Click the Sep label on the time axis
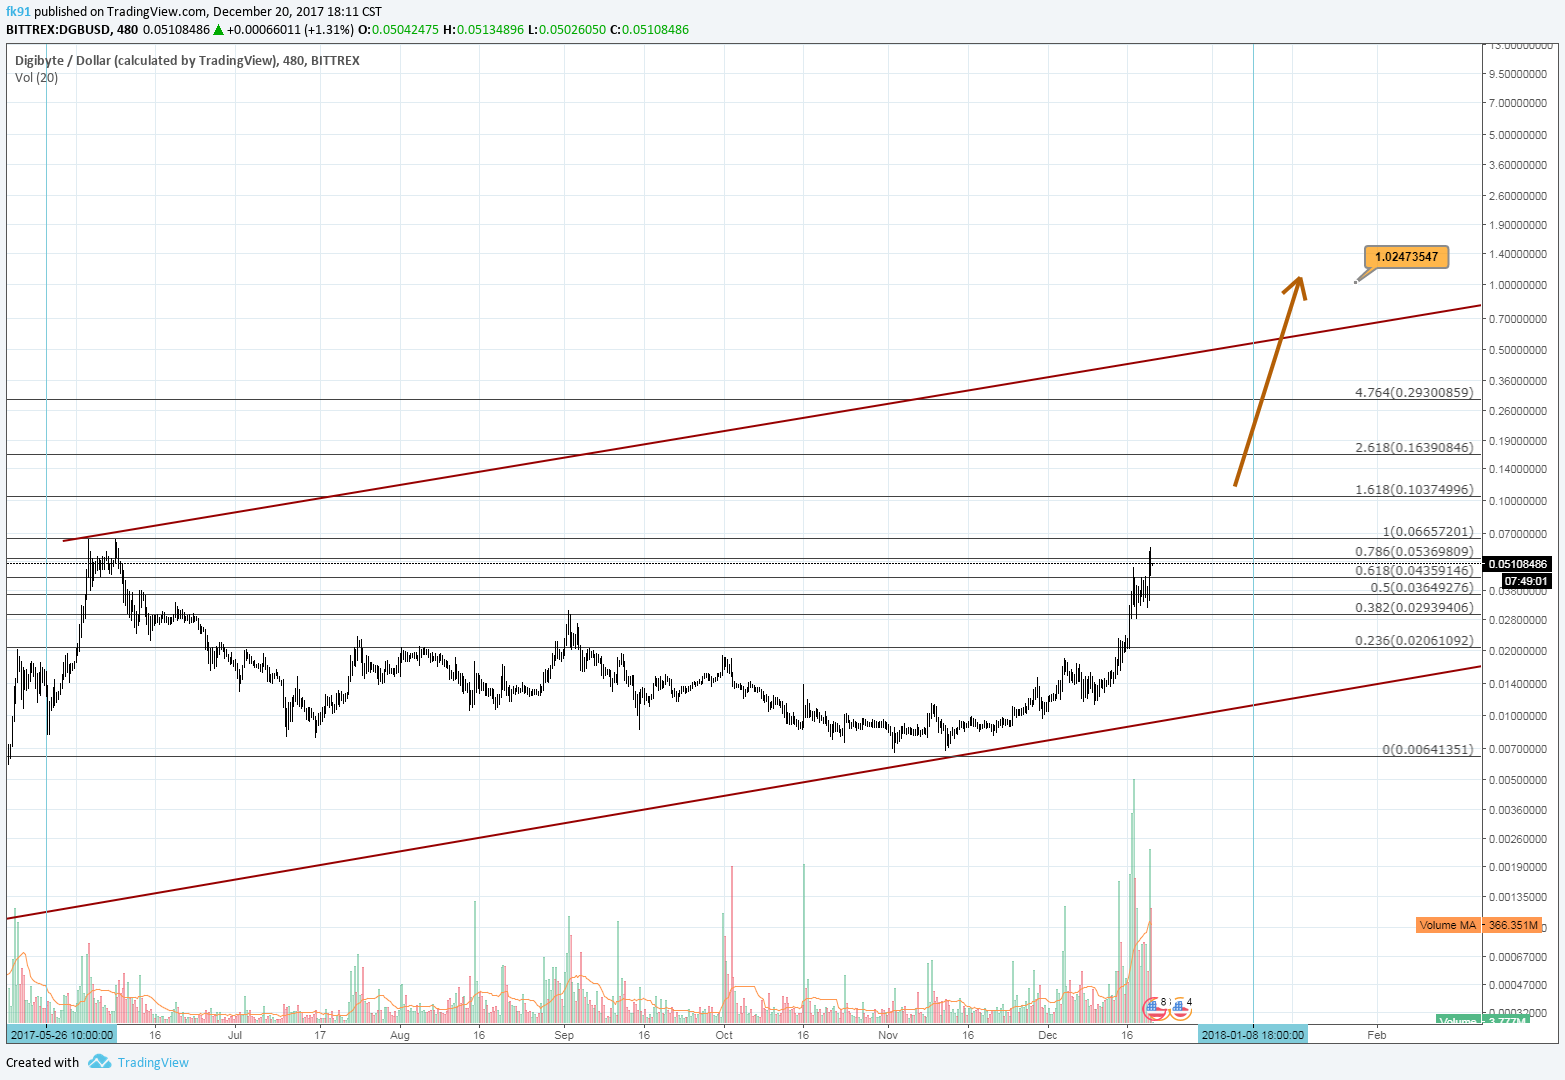1565x1080 pixels. 564,1035
